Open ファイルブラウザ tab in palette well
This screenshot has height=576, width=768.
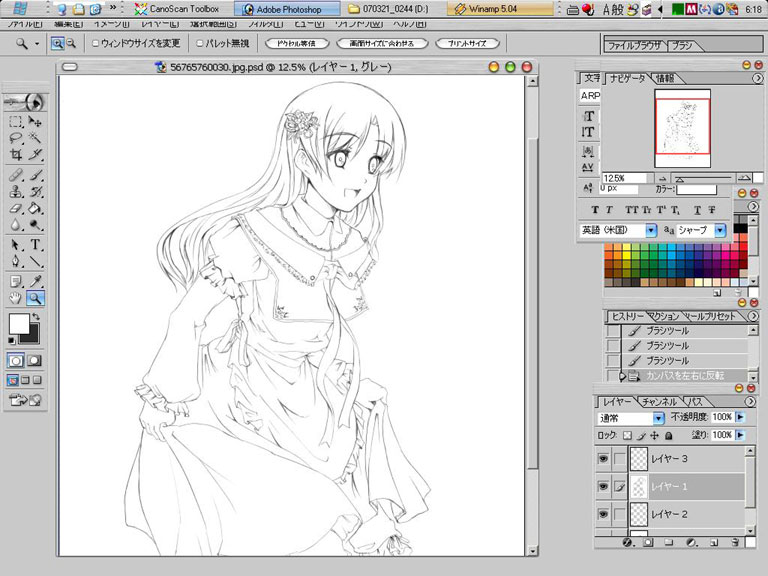pyautogui.click(x=635, y=46)
